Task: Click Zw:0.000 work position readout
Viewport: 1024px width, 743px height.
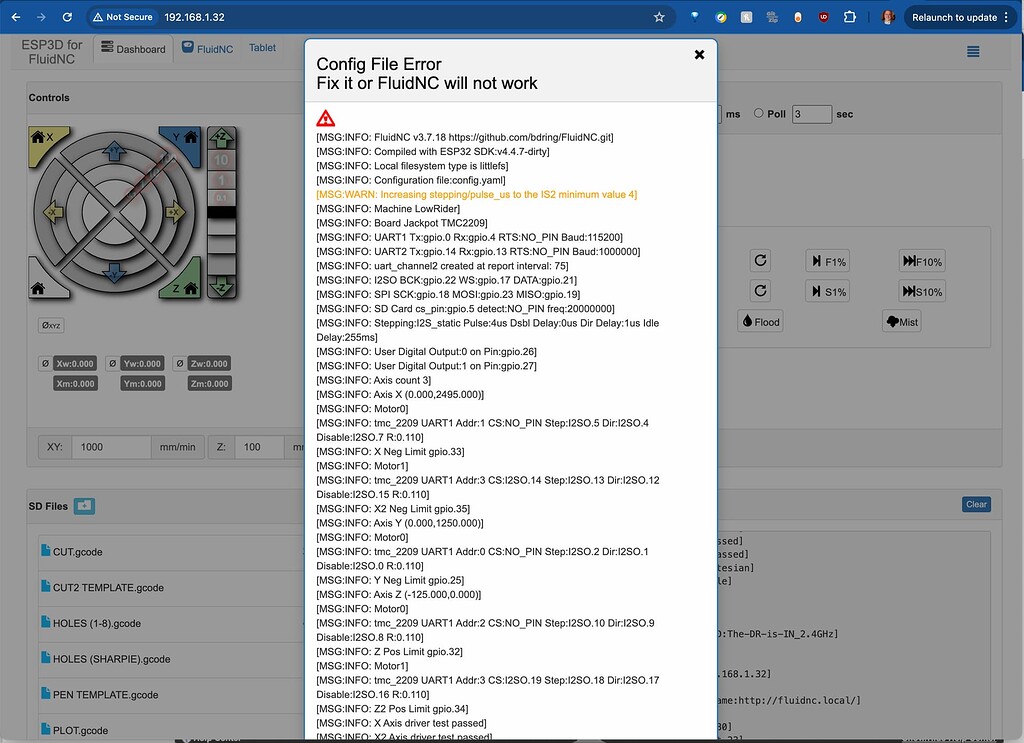Action: pyautogui.click(x=209, y=364)
